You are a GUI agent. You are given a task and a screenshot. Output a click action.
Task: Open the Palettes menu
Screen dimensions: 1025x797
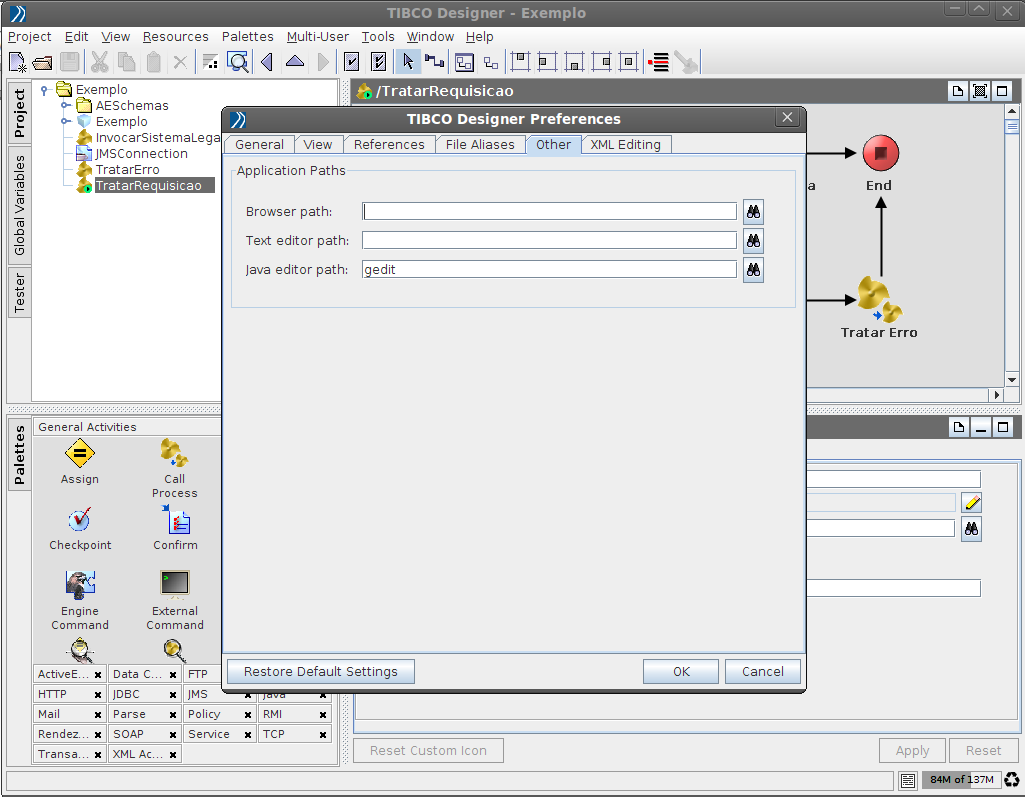pyautogui.click(x=247, y=36)
